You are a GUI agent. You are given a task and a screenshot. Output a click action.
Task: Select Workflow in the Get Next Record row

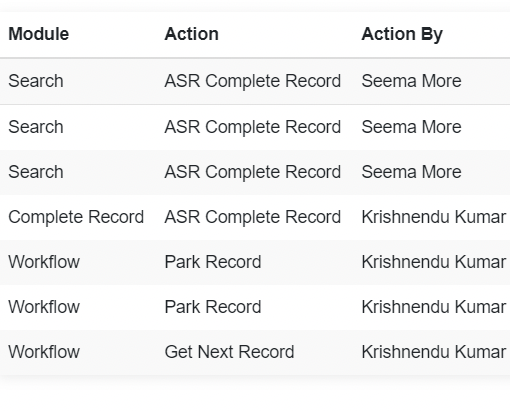pos(44,352)
